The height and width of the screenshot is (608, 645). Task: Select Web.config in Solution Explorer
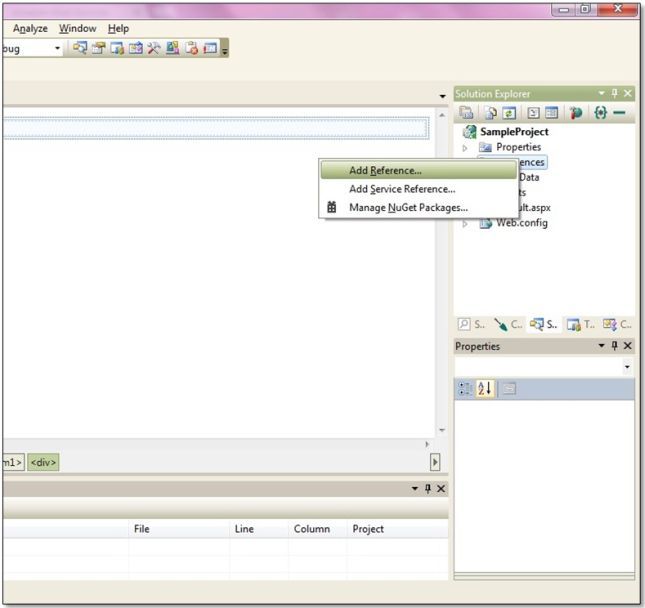pos(522,223)
